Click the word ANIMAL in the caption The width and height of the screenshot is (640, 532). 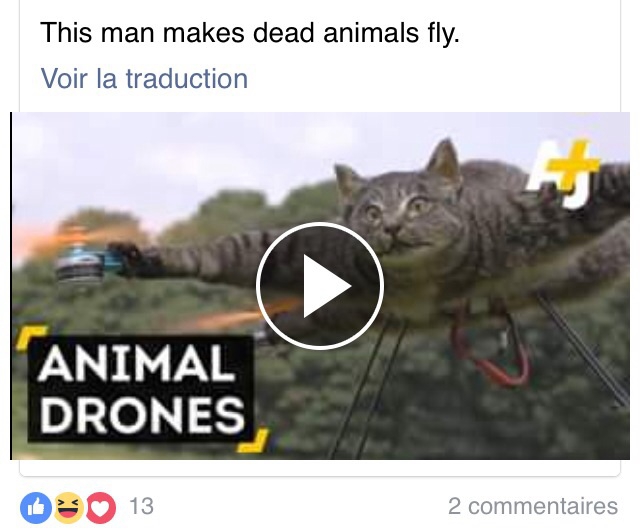click(137, 363)
